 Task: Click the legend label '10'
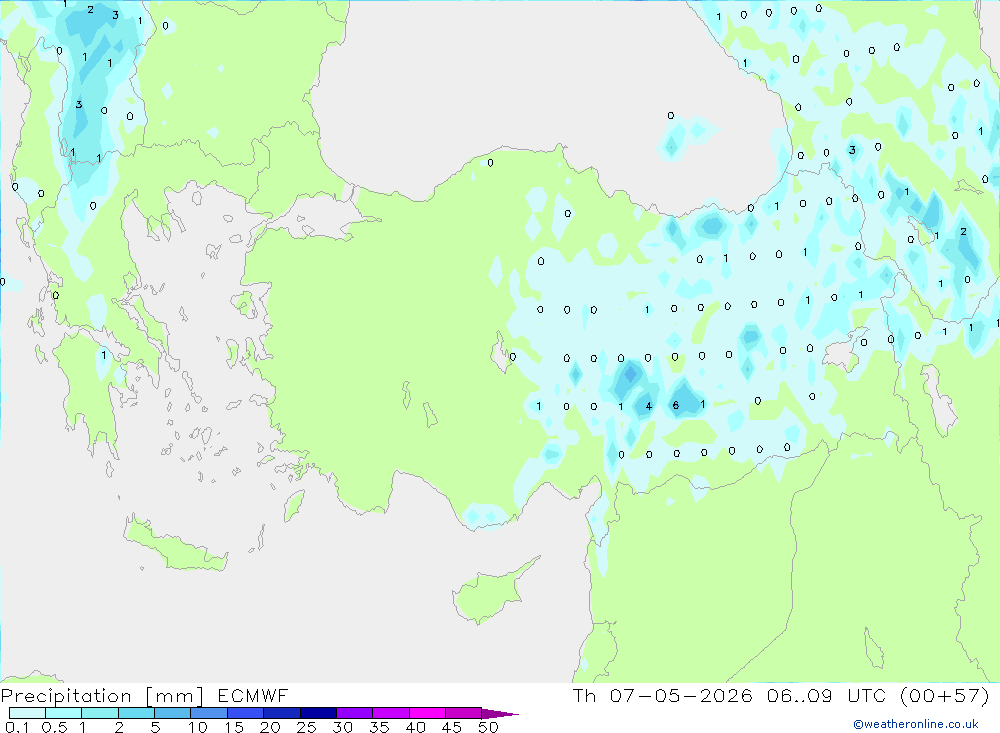[x=198, y=727]
